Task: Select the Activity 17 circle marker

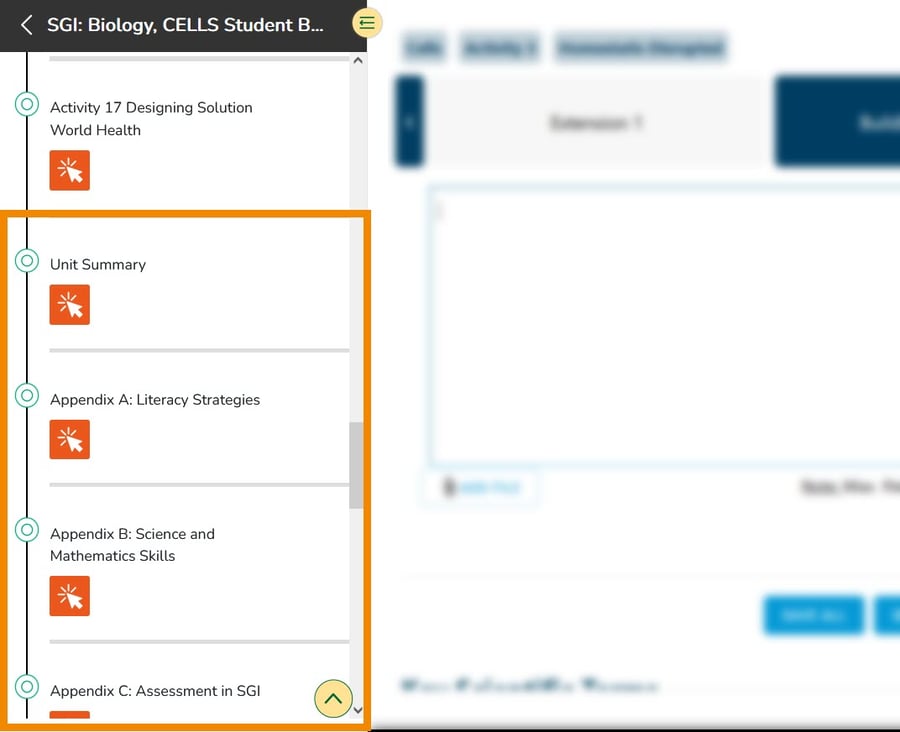Action: (x=27, y=104)
